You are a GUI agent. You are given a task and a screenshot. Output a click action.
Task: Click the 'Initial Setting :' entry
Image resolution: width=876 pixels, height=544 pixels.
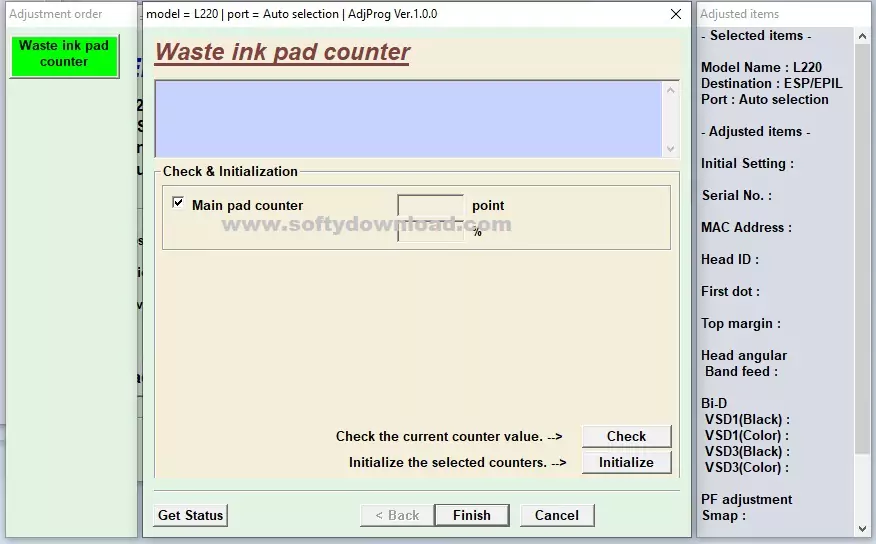[x=748, y=164]
